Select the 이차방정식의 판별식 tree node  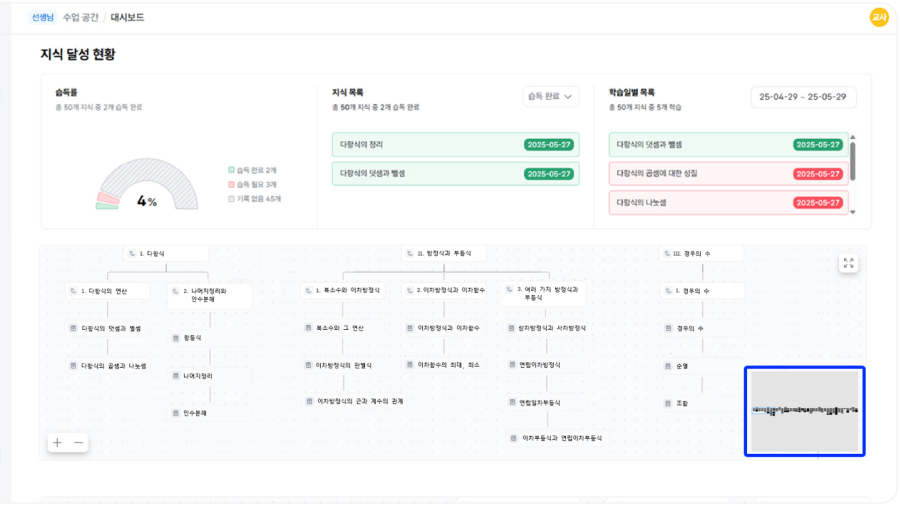344,365
